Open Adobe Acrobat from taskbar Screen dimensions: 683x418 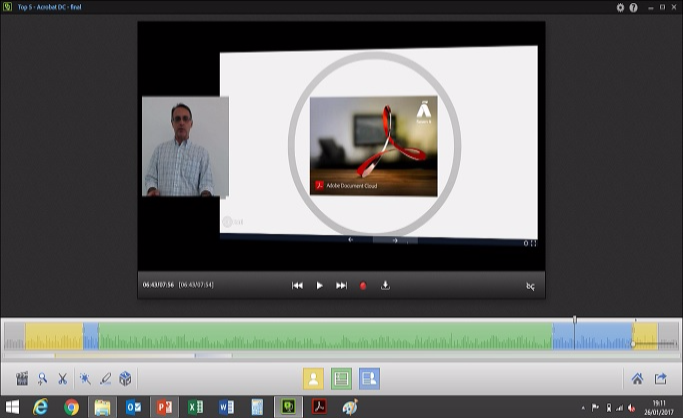[x=319, y=408]
